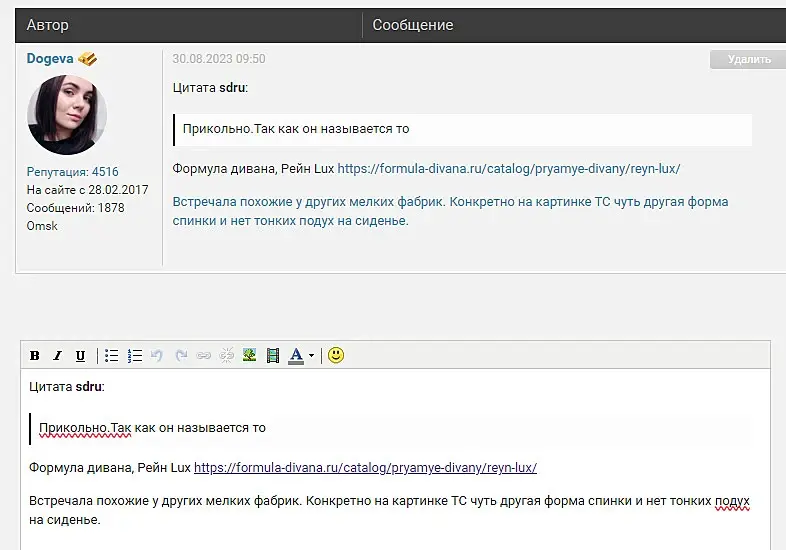Open formula-divana.ru link inside the editor
The width and height of the screenshot is (786, 550).
[365, 467]
